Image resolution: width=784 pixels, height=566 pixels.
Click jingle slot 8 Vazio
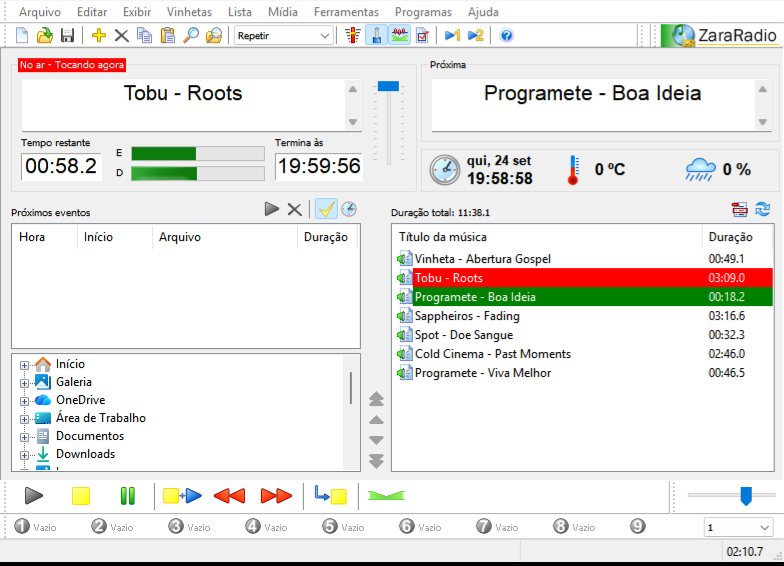click(x=574, y=526)
